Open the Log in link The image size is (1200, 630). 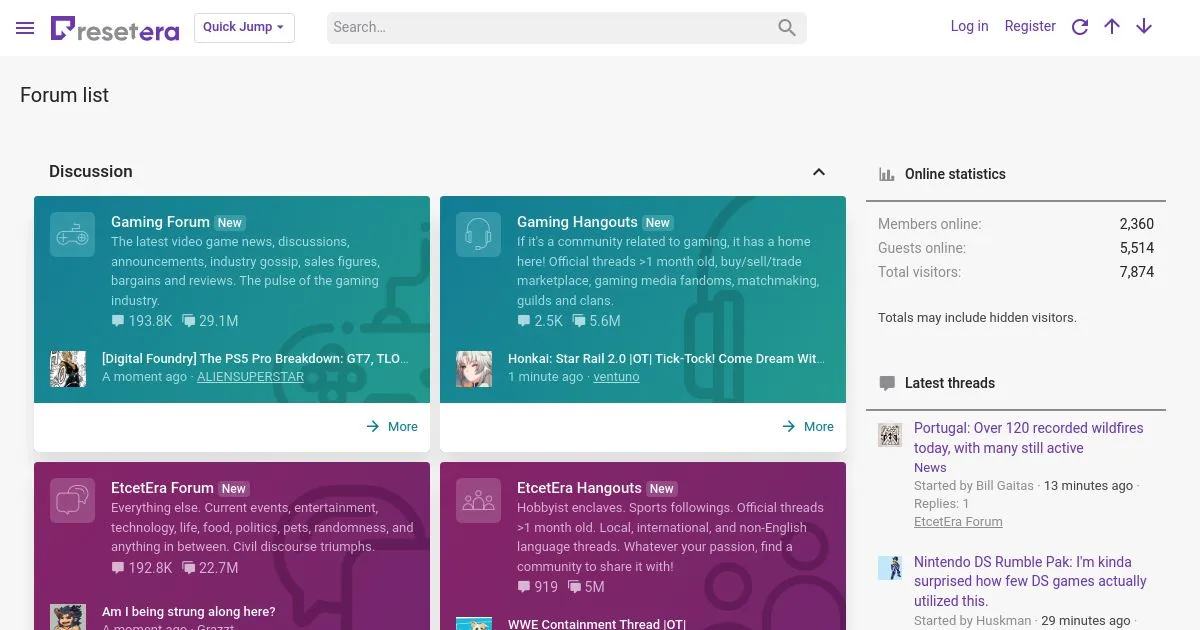[969, 26]
